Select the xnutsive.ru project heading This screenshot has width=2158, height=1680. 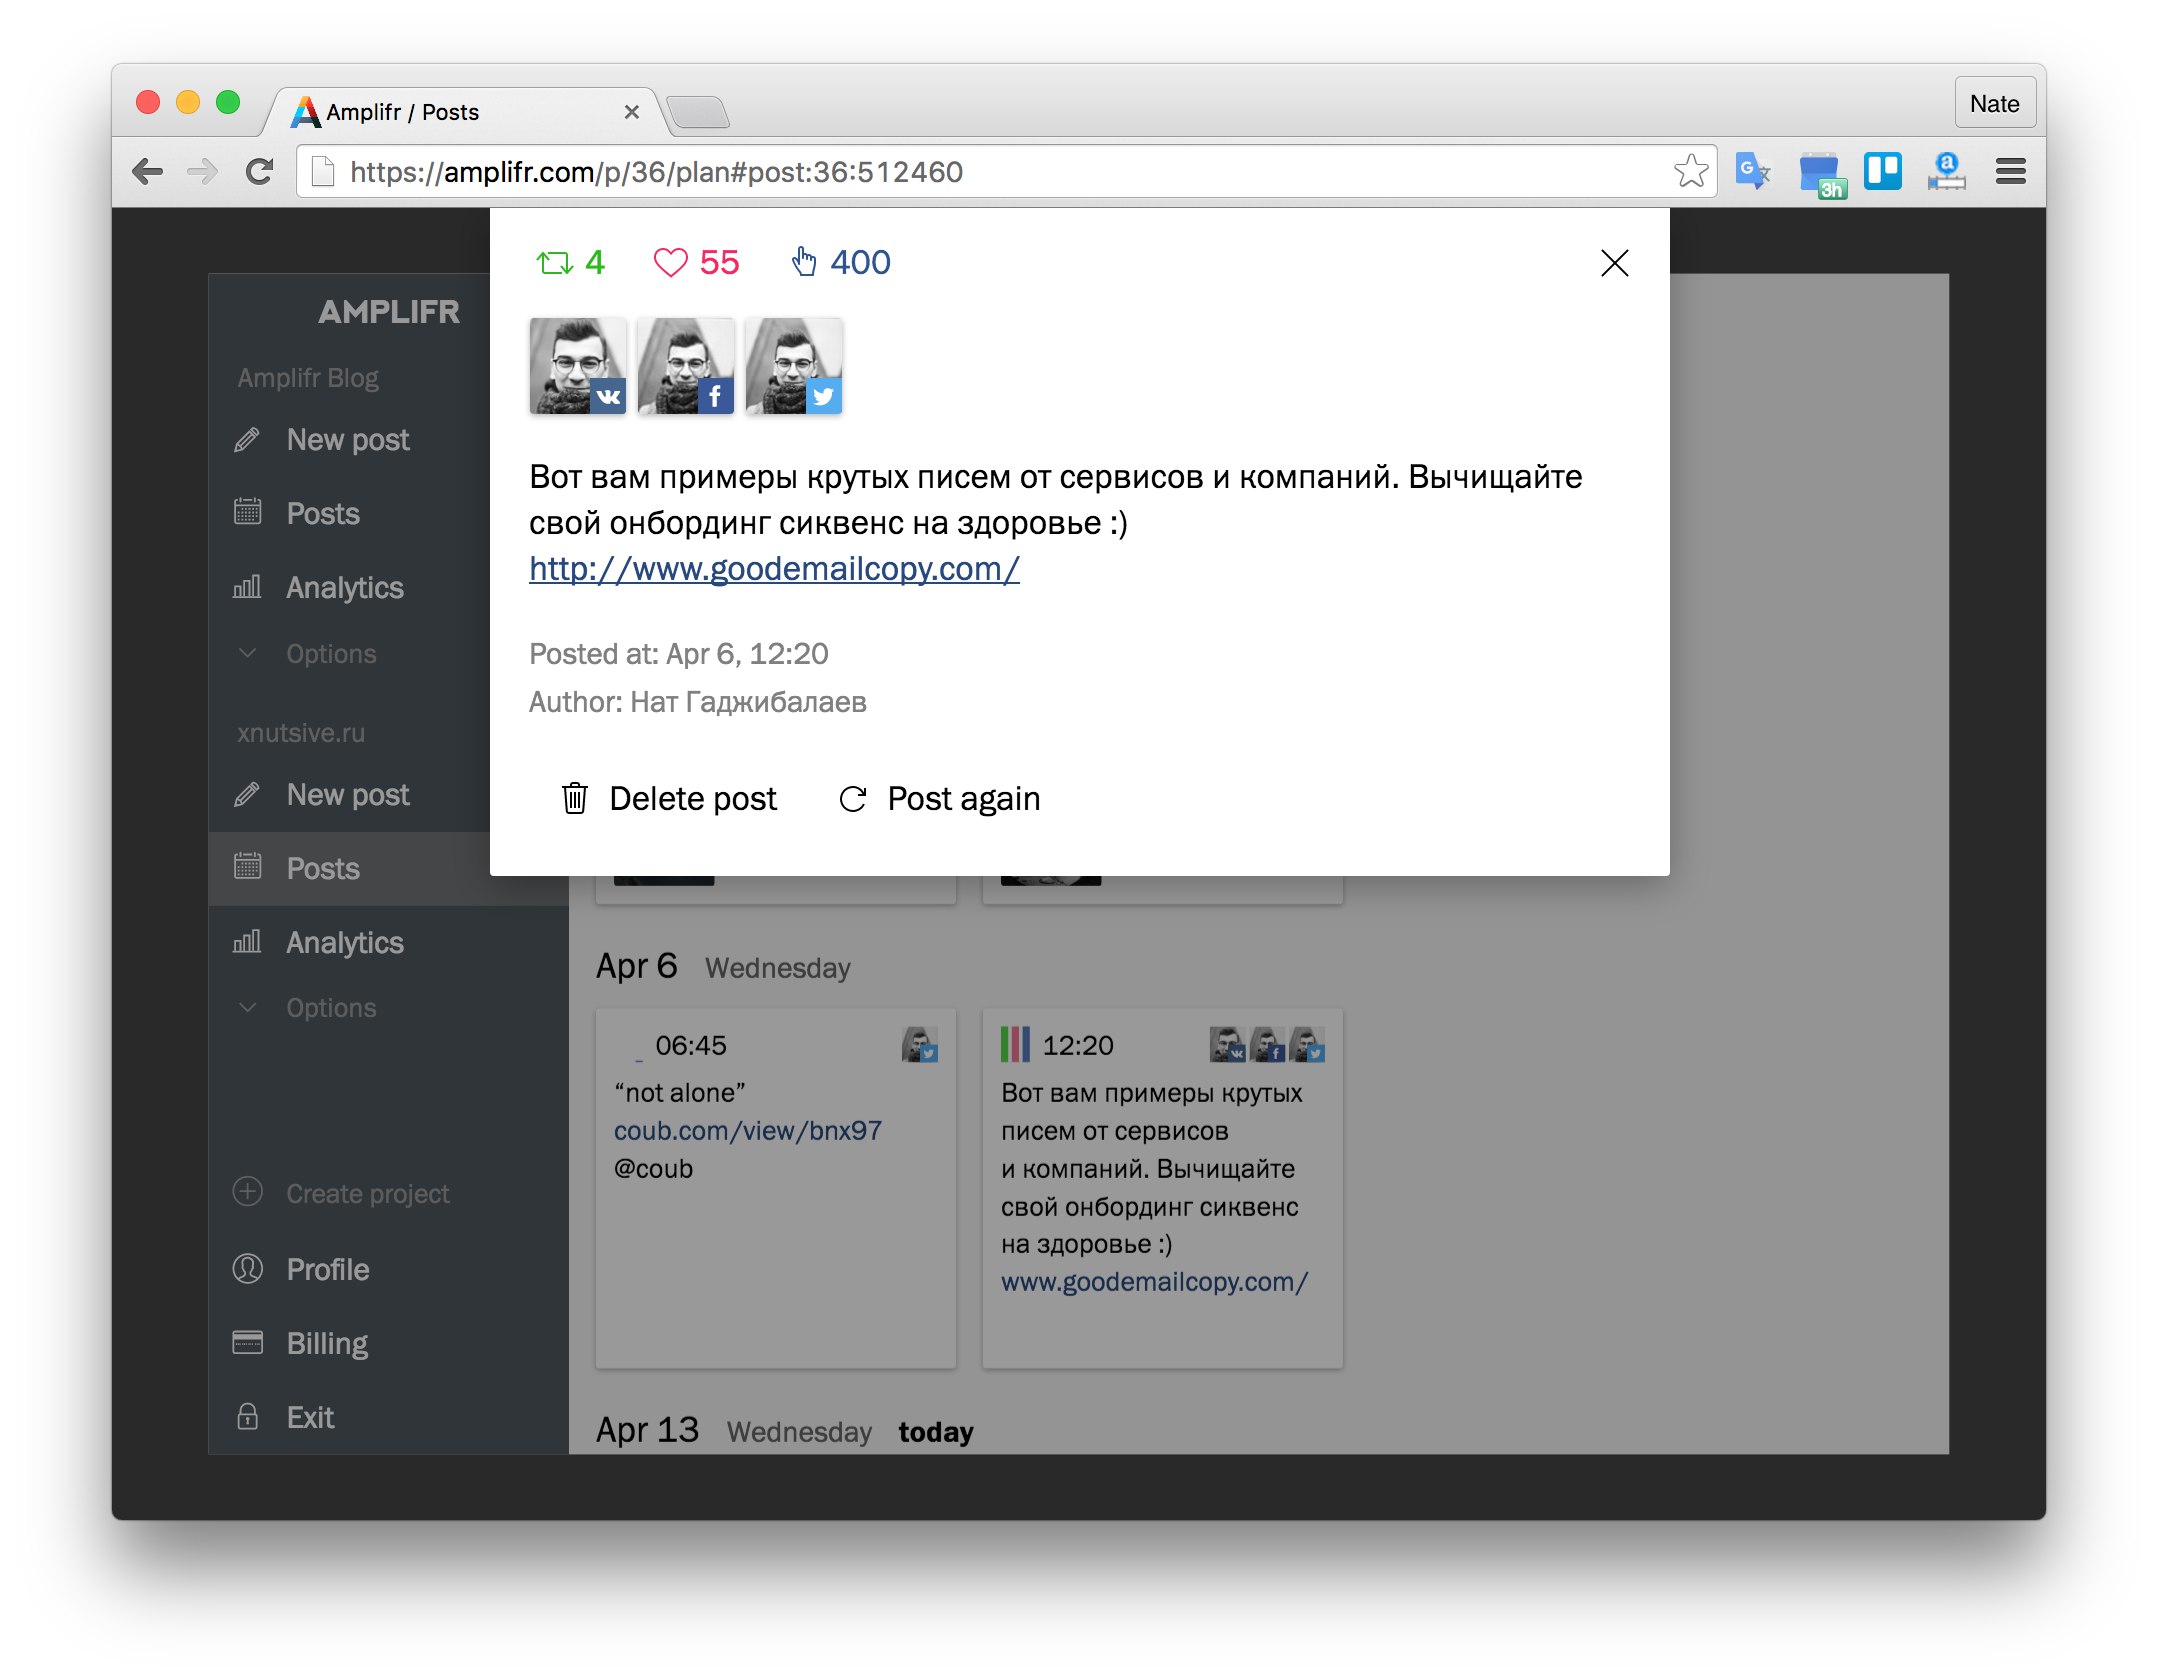301,733
